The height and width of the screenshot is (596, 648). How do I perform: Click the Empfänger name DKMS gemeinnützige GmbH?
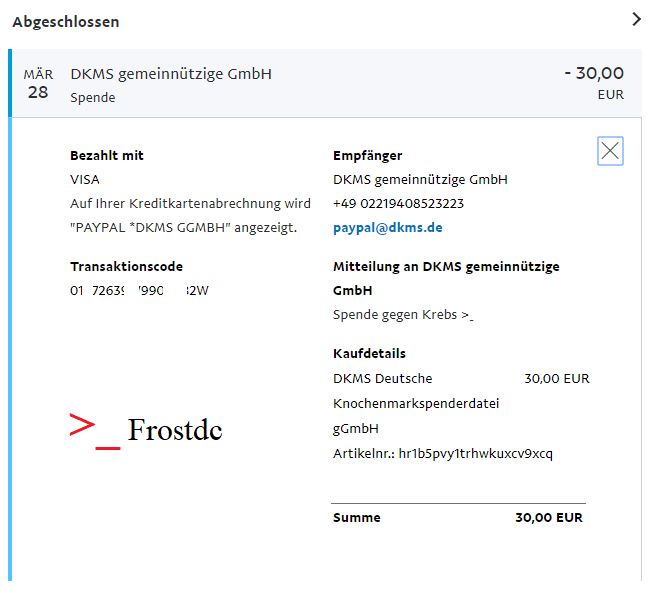[420, 180]
